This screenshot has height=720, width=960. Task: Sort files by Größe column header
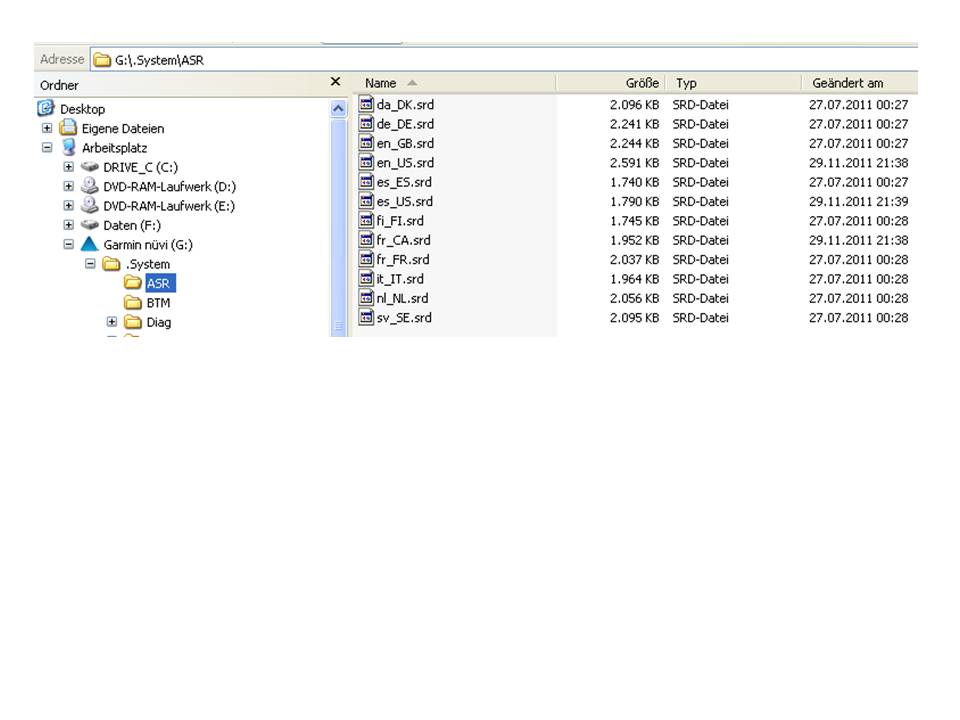coord(610,83)
